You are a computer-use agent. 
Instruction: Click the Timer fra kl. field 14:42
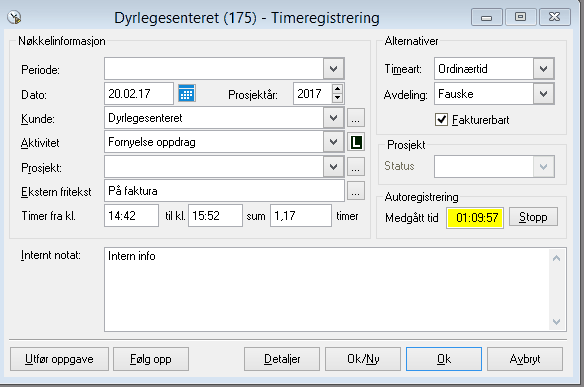point(131,215)
